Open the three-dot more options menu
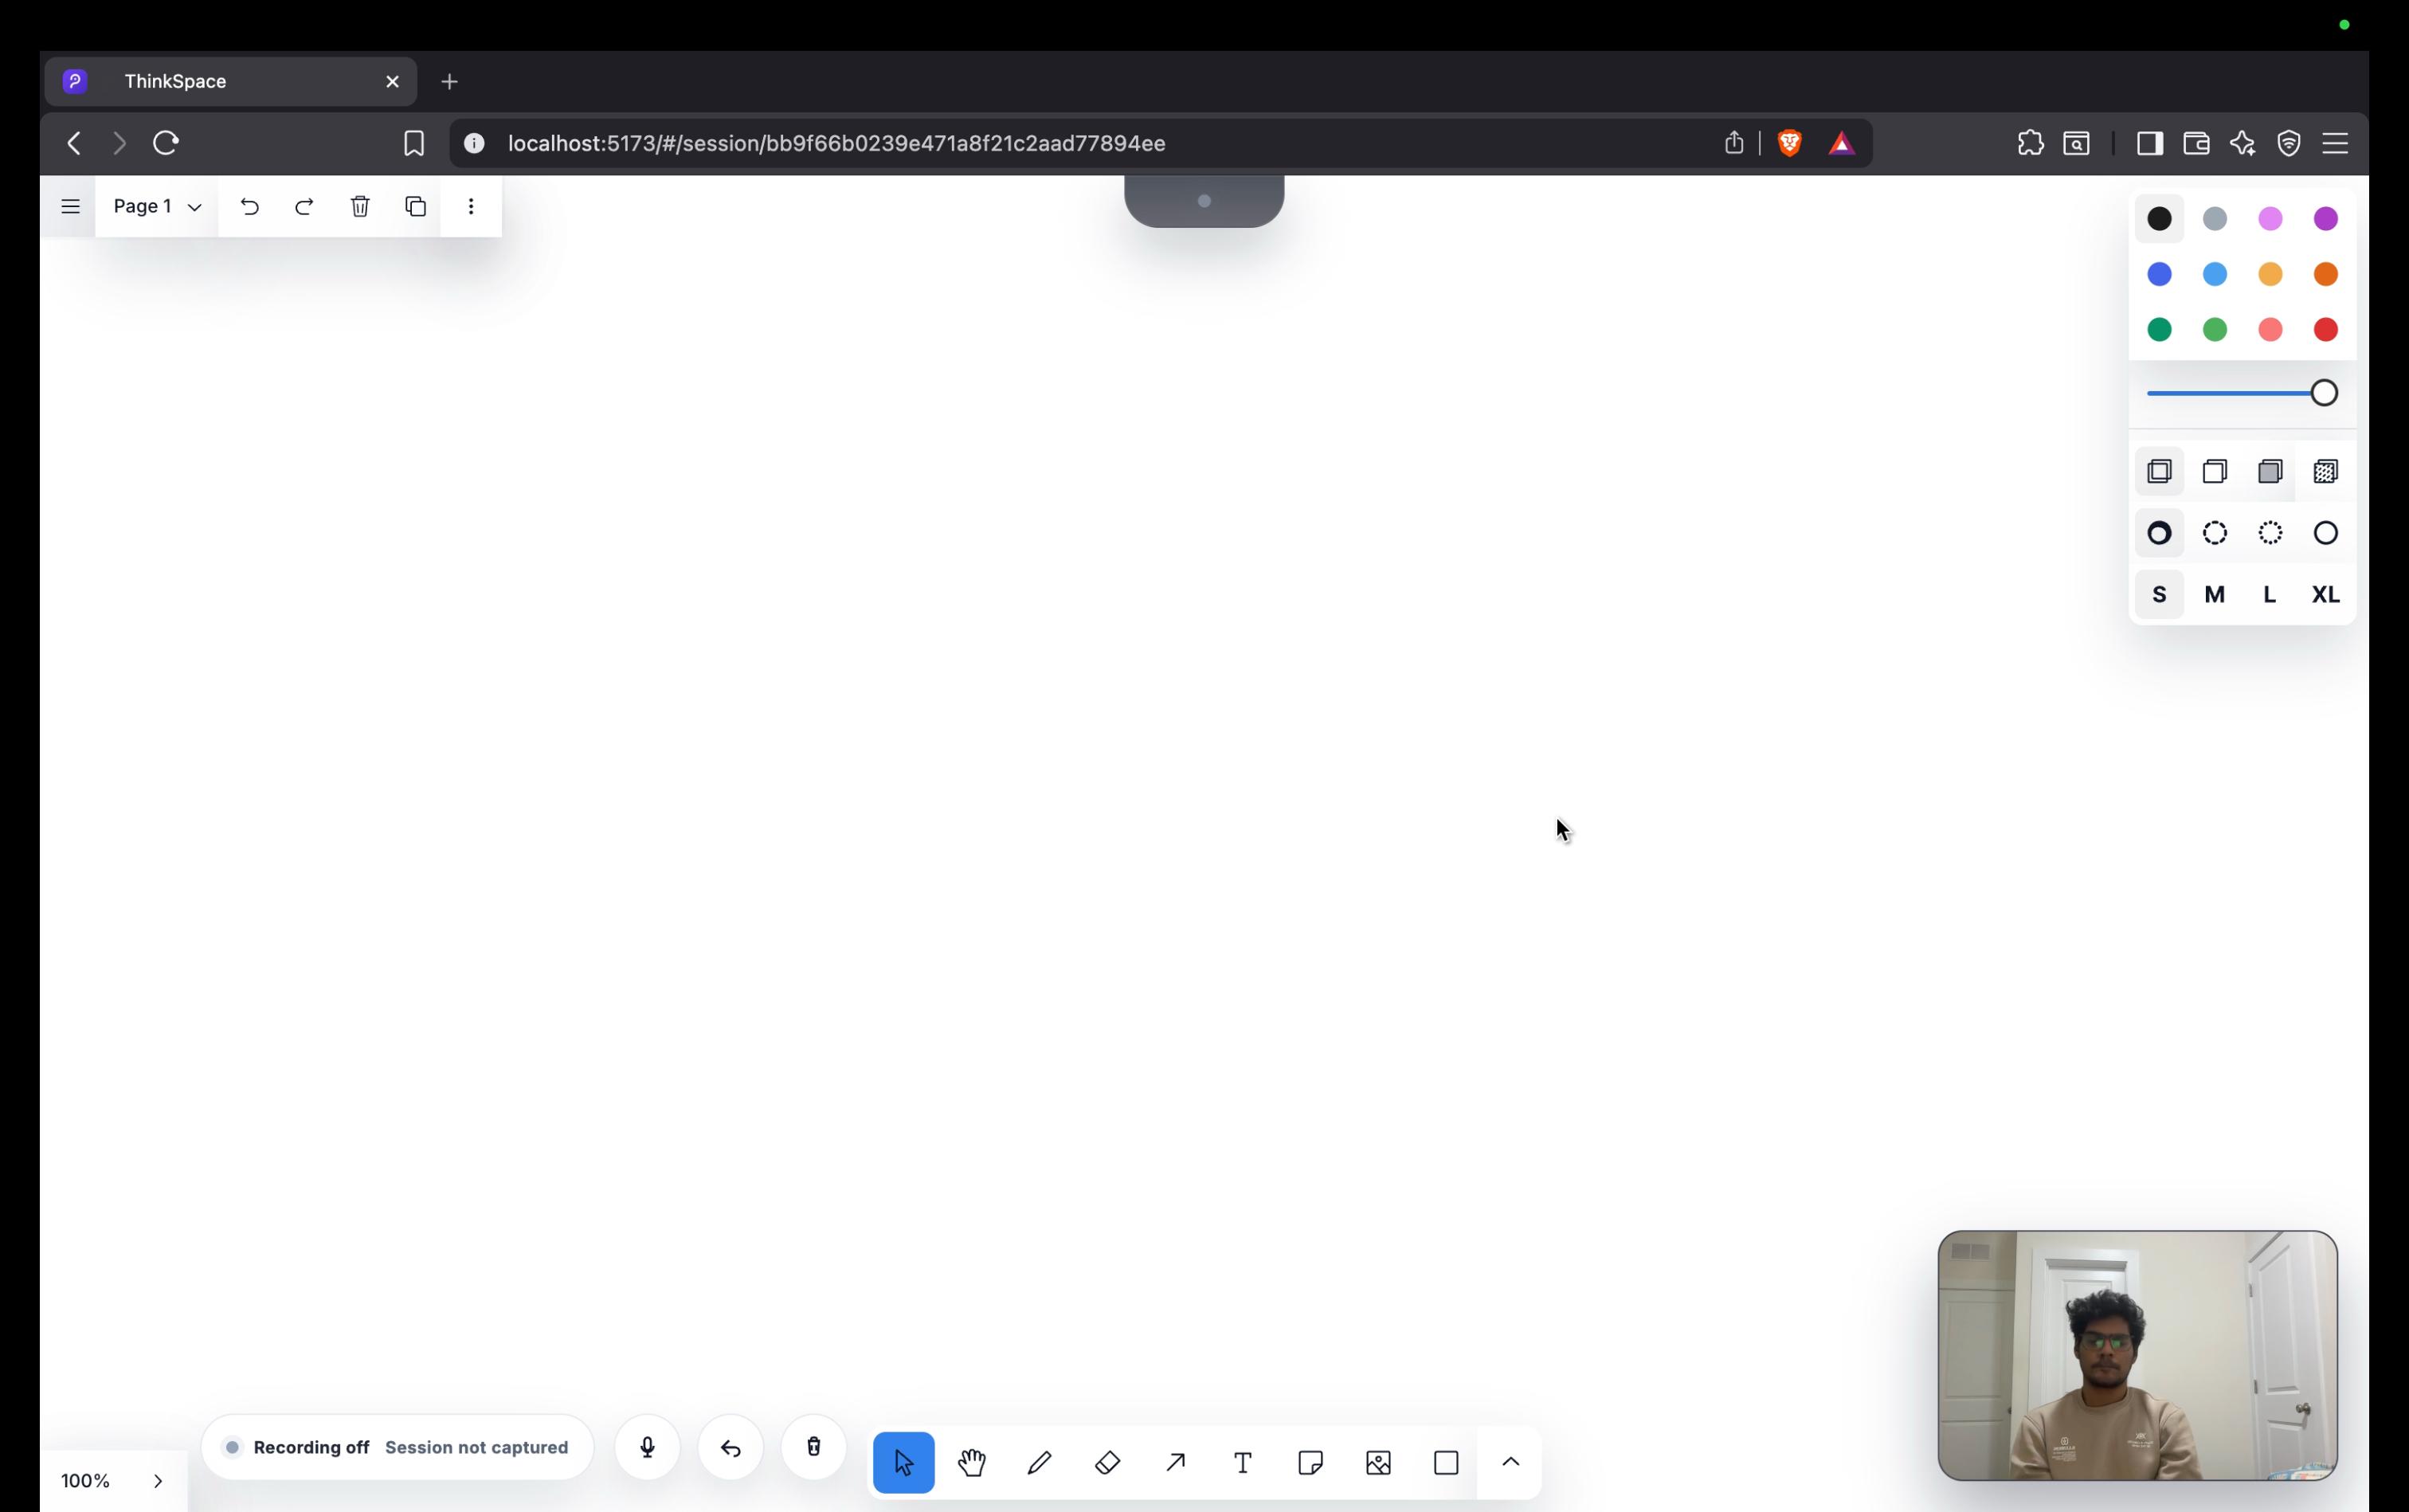Image resolution: width=2409 pixels, height=1512 pixels. click(x=471, y=206)
